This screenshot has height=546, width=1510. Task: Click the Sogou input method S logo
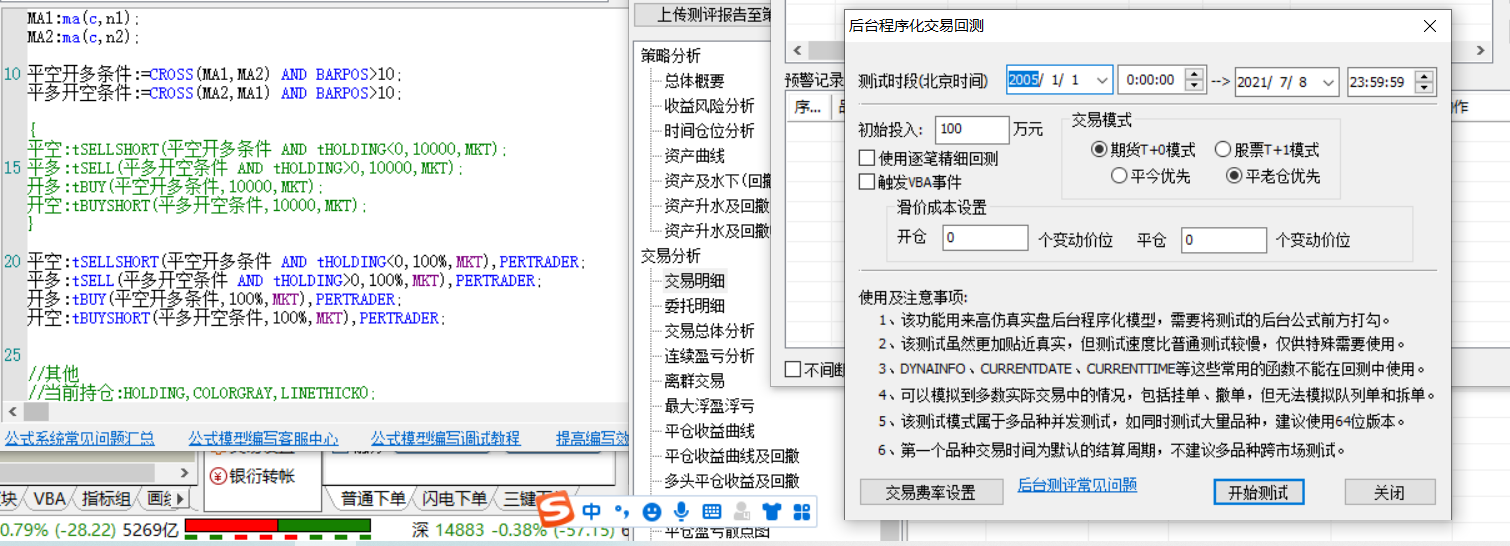(x=554, y=511)
